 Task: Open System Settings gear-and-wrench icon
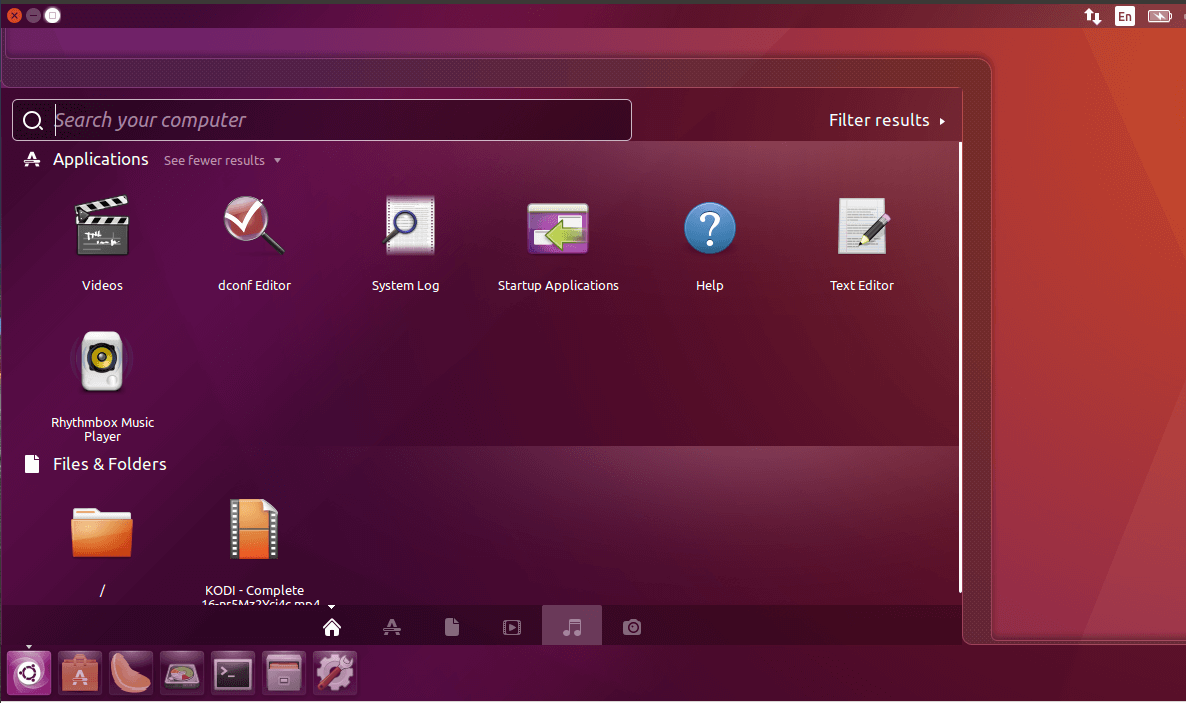[x=335, y=674]
